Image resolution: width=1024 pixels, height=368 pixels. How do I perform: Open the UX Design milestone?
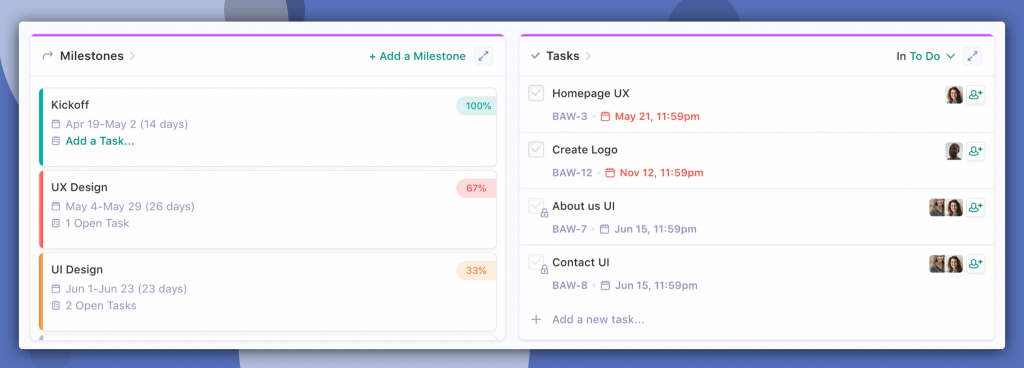268,209
